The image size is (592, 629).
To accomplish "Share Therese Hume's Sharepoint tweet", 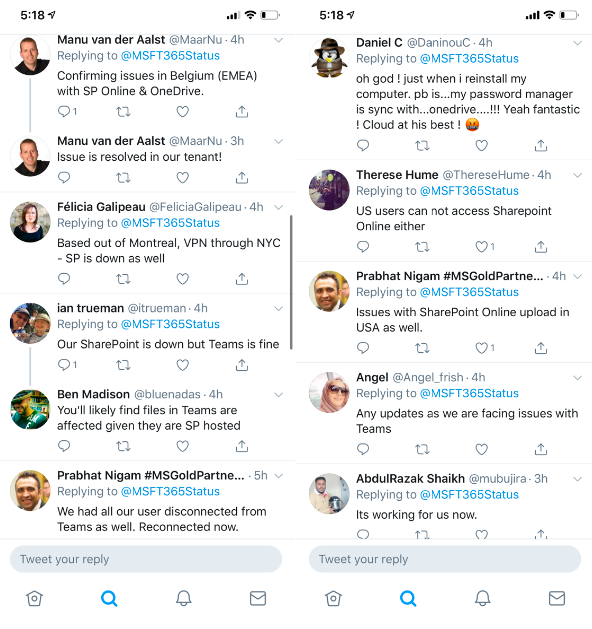I will click(x=541, y=246).
